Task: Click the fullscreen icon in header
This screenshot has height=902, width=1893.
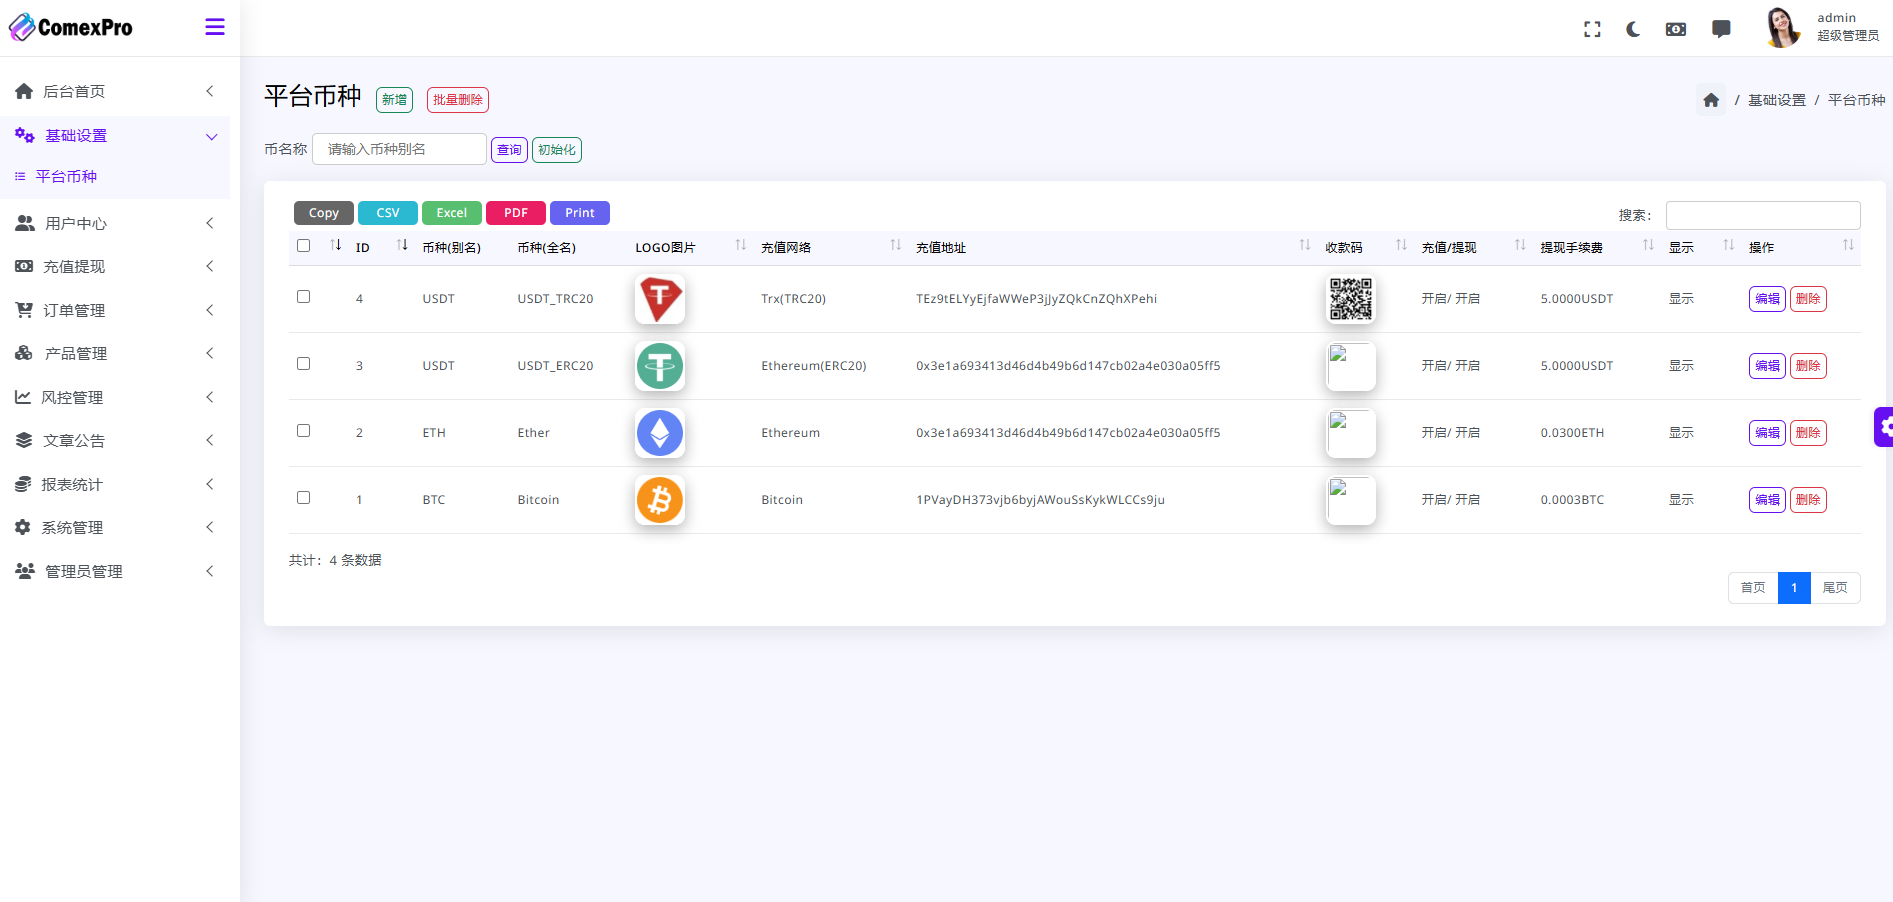Action: 1592,30
